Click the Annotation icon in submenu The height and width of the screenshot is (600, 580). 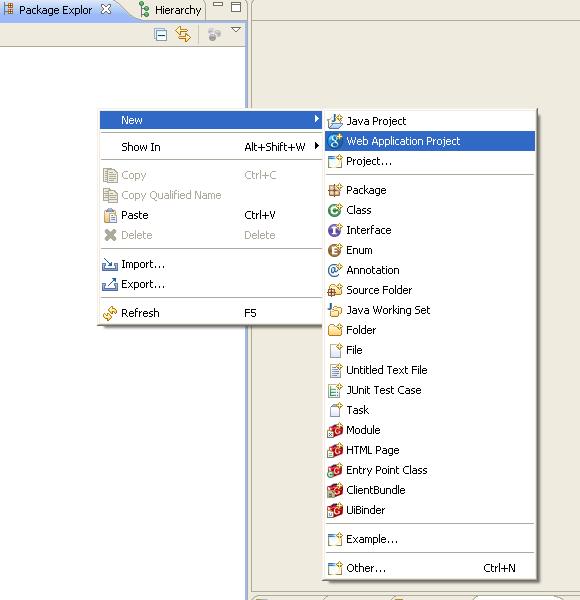pos(335,270)
